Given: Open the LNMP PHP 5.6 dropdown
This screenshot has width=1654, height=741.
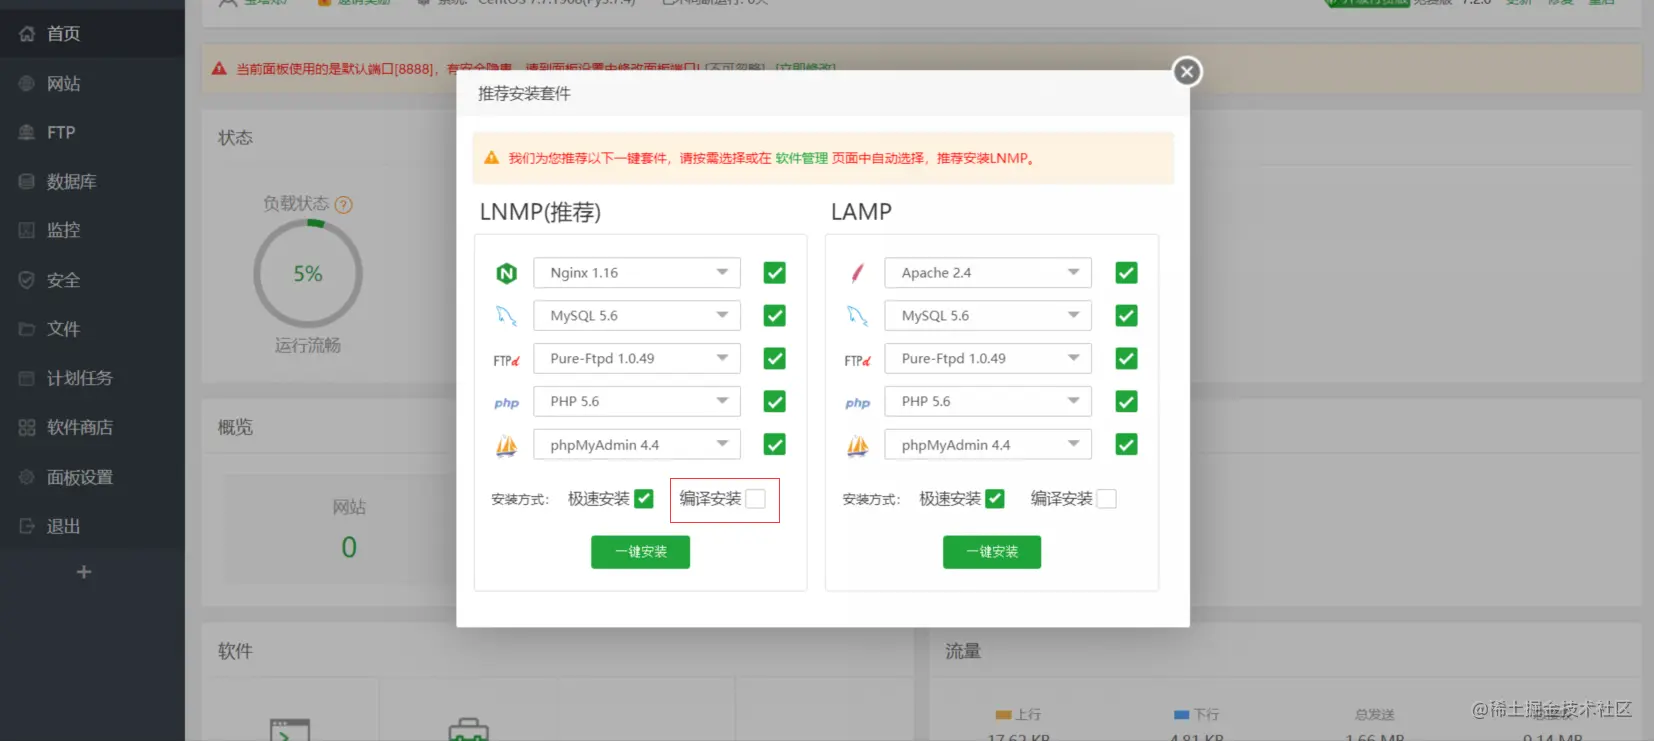Looking at the screenshot, I should (637, 402).
